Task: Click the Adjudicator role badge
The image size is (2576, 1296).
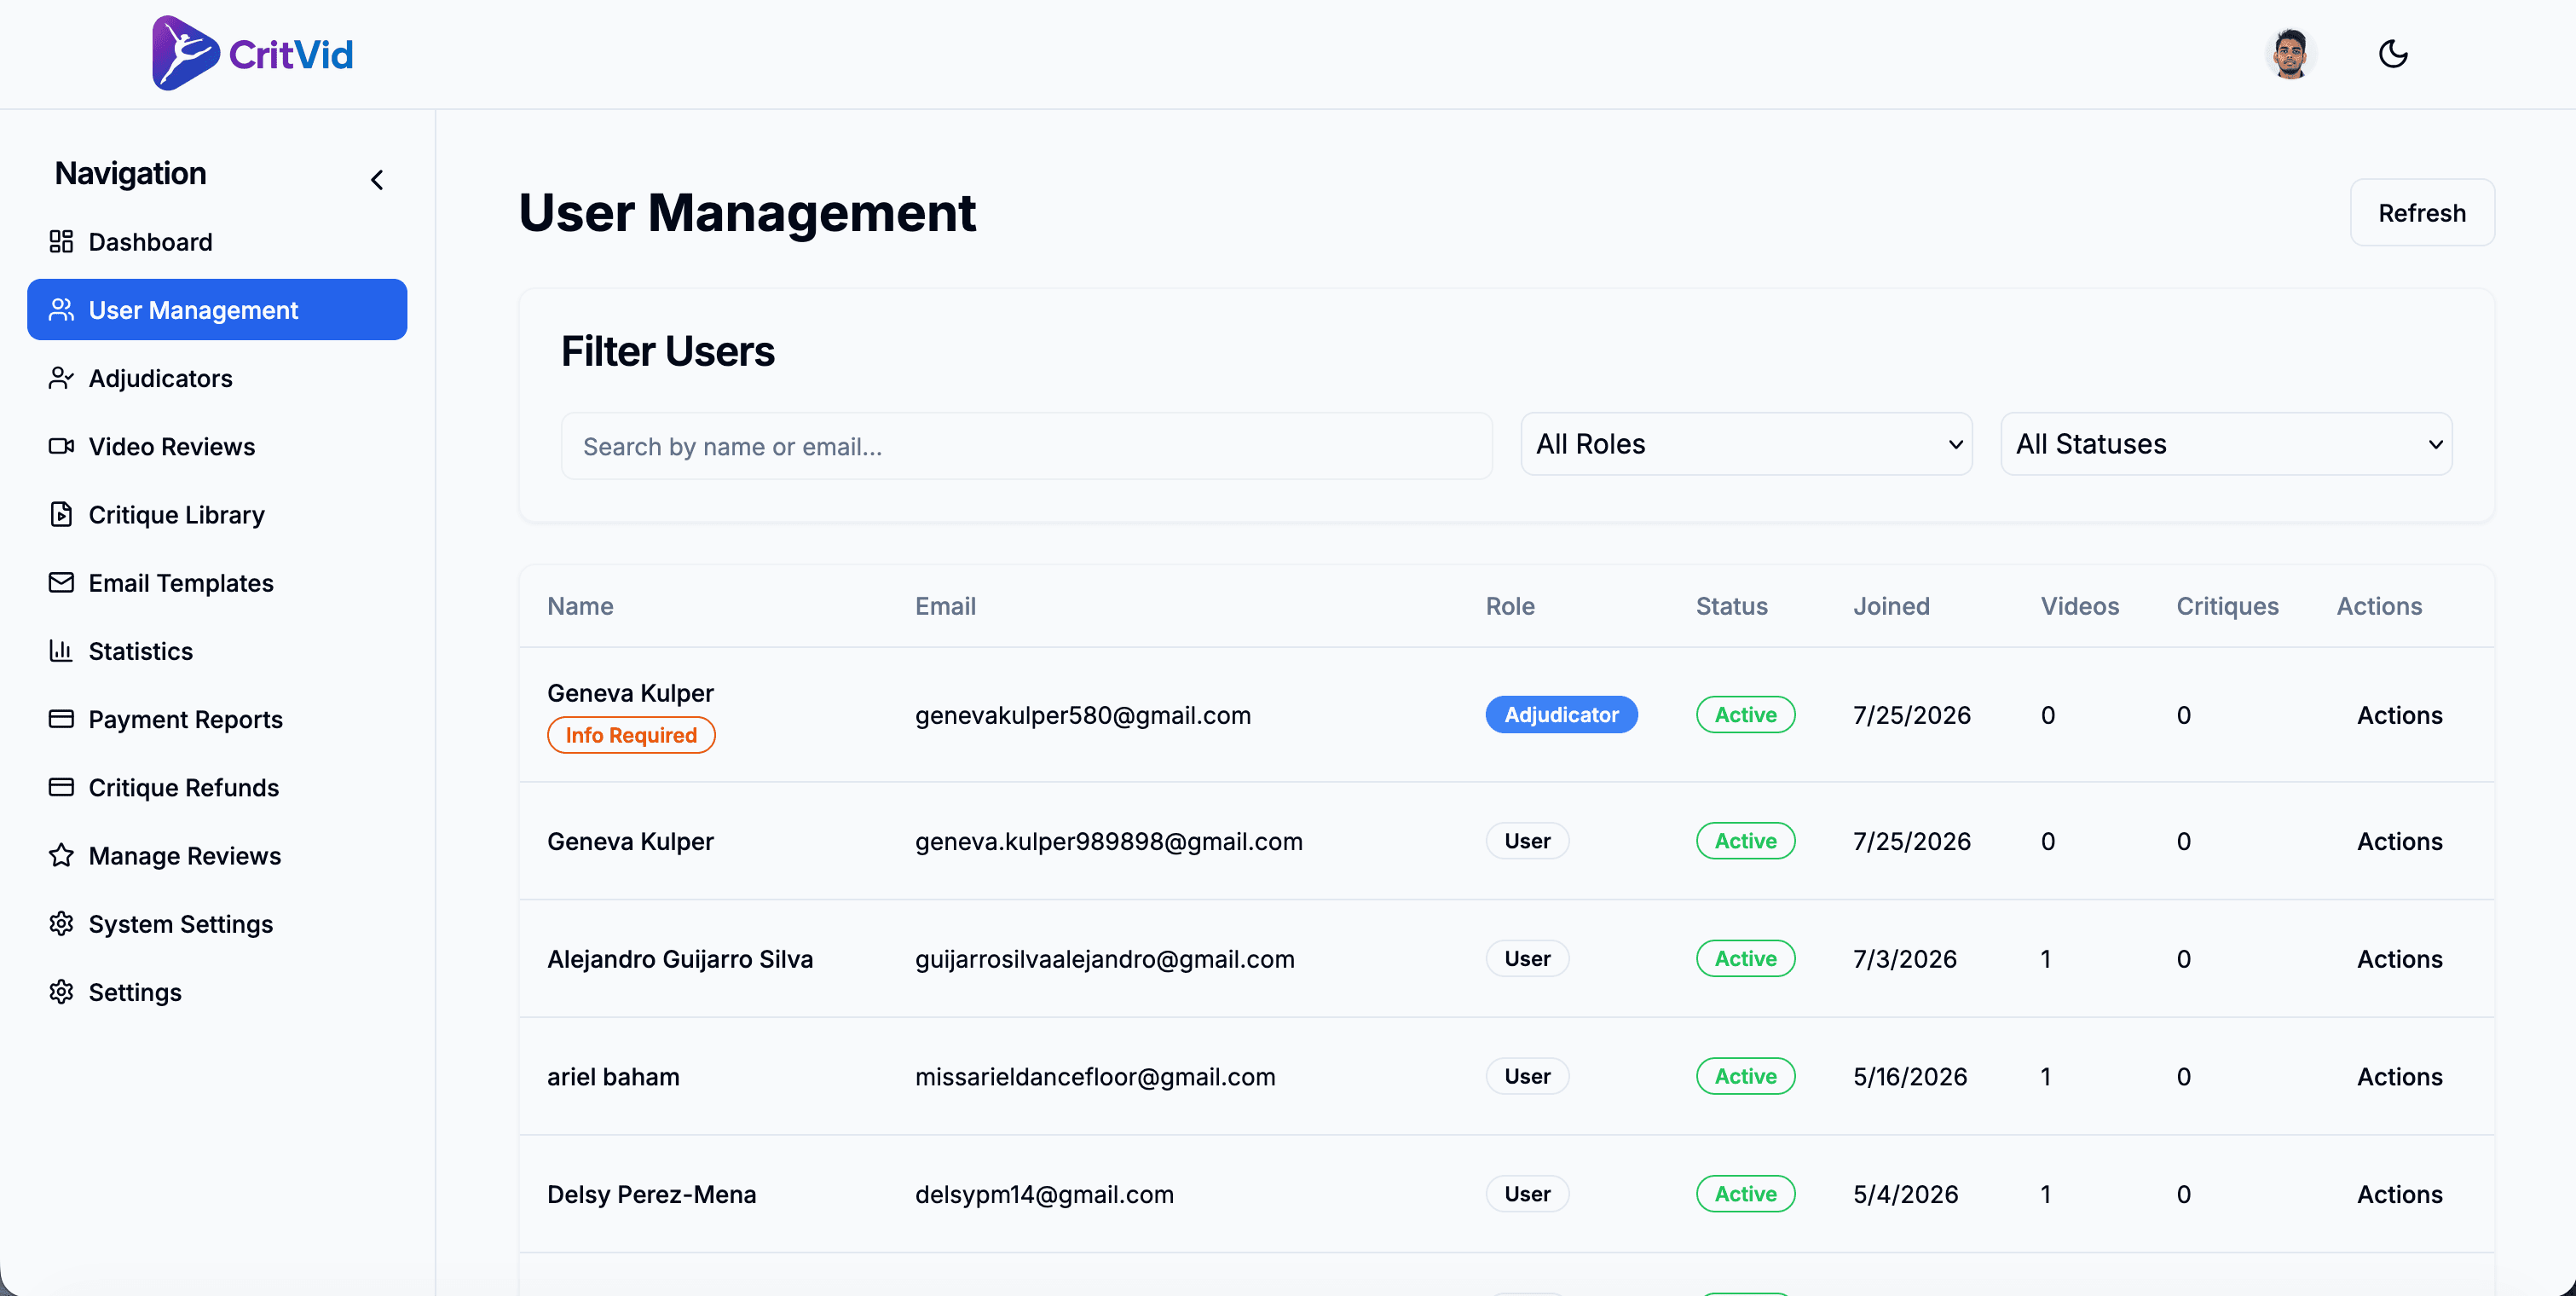Action: pyautogui.click(x=1561, y=715)
